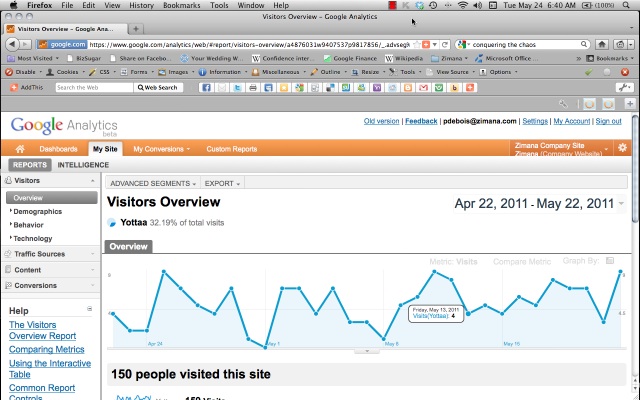Open the Spotlight search icon in menu bar
Screen dimensions: 640x400
(x=626, y=5)
